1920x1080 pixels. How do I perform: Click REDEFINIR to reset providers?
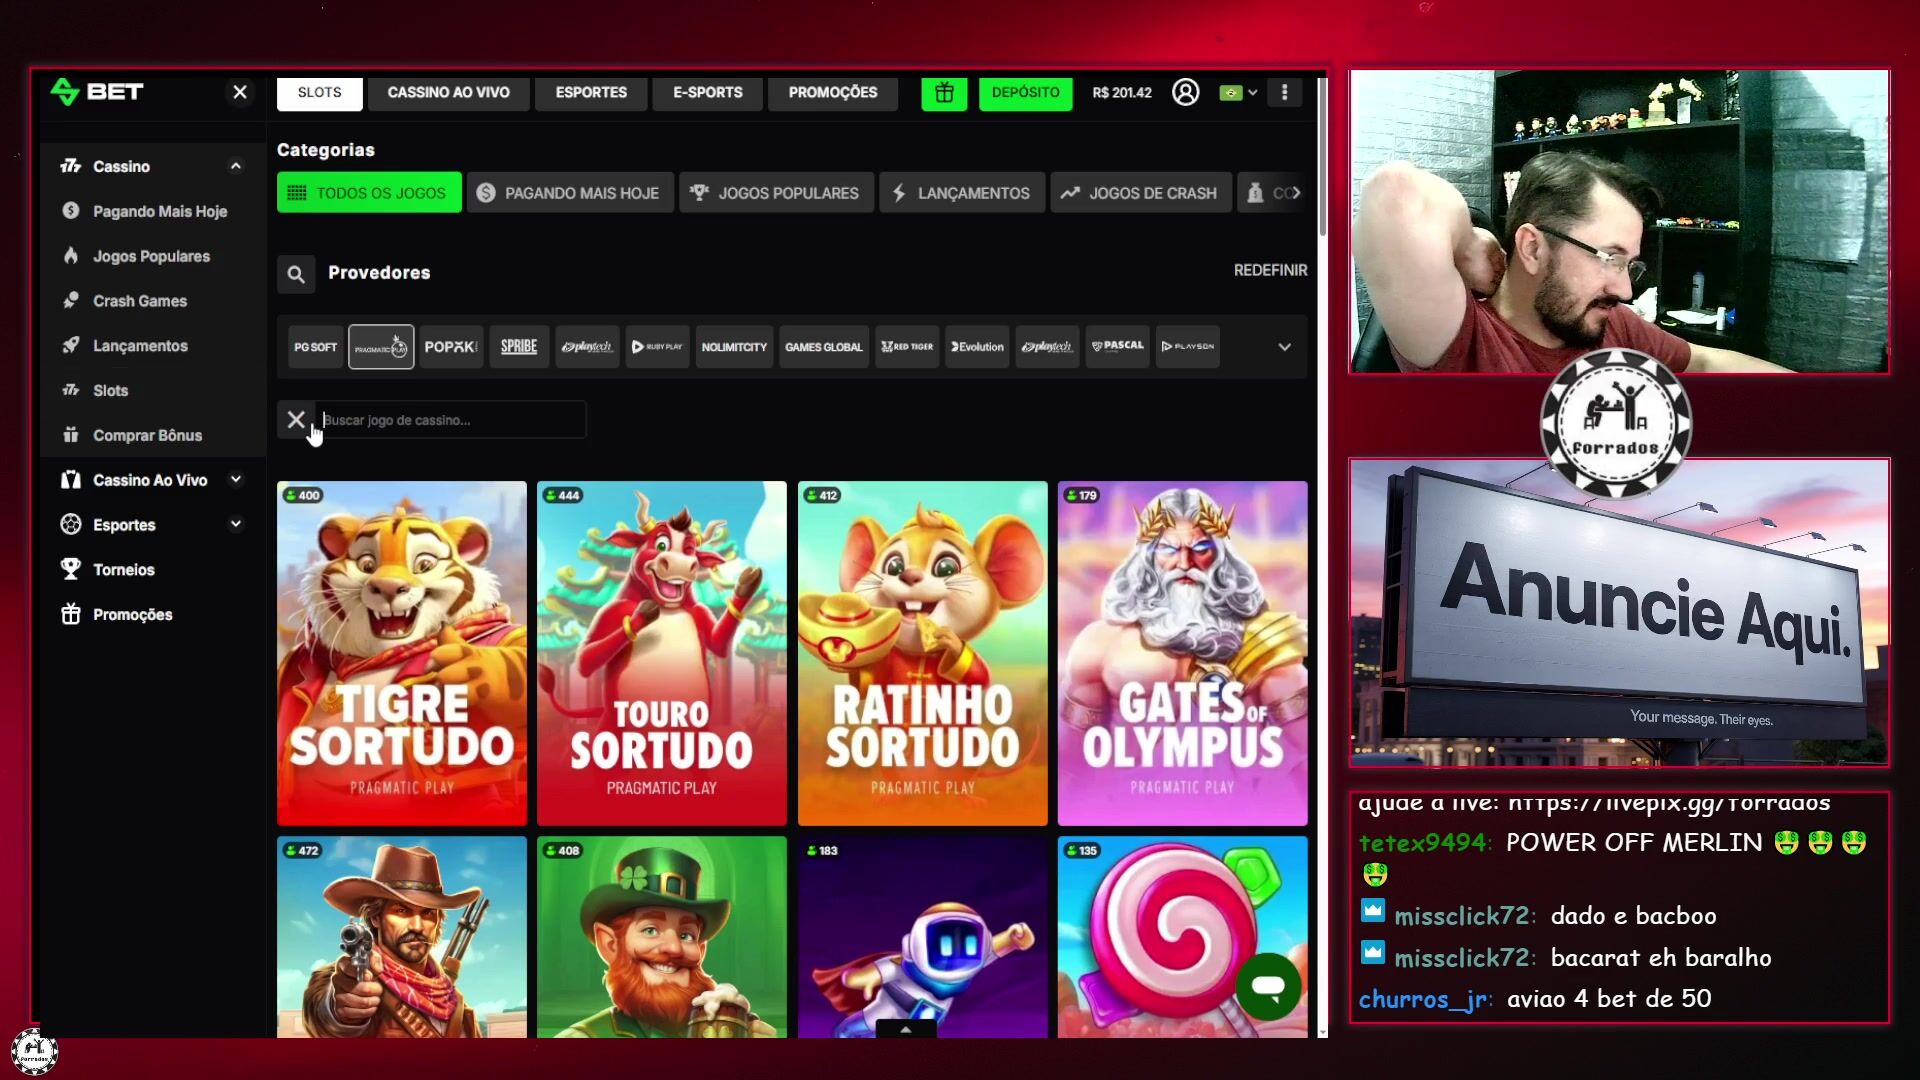point(1270,270)
